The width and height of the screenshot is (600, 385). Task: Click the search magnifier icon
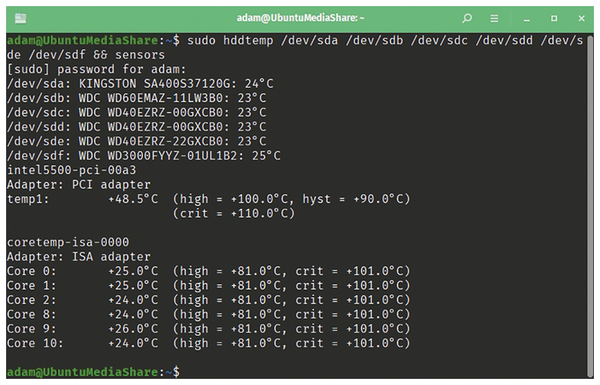[x=466, y=18]
